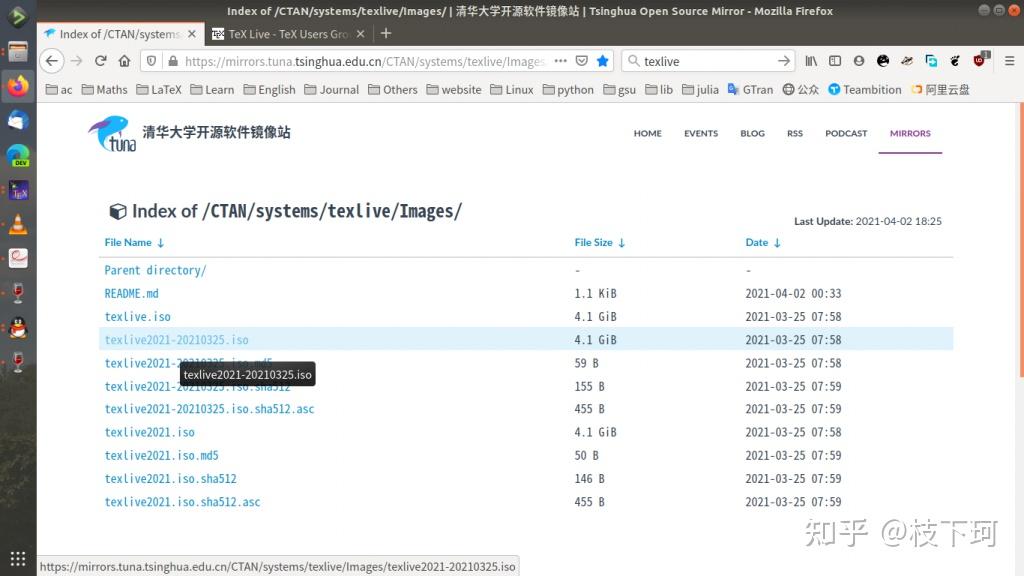Open the page actions ellipsis menu
Viewport: 1024px width, 576px height.
[x=559, y=61]
